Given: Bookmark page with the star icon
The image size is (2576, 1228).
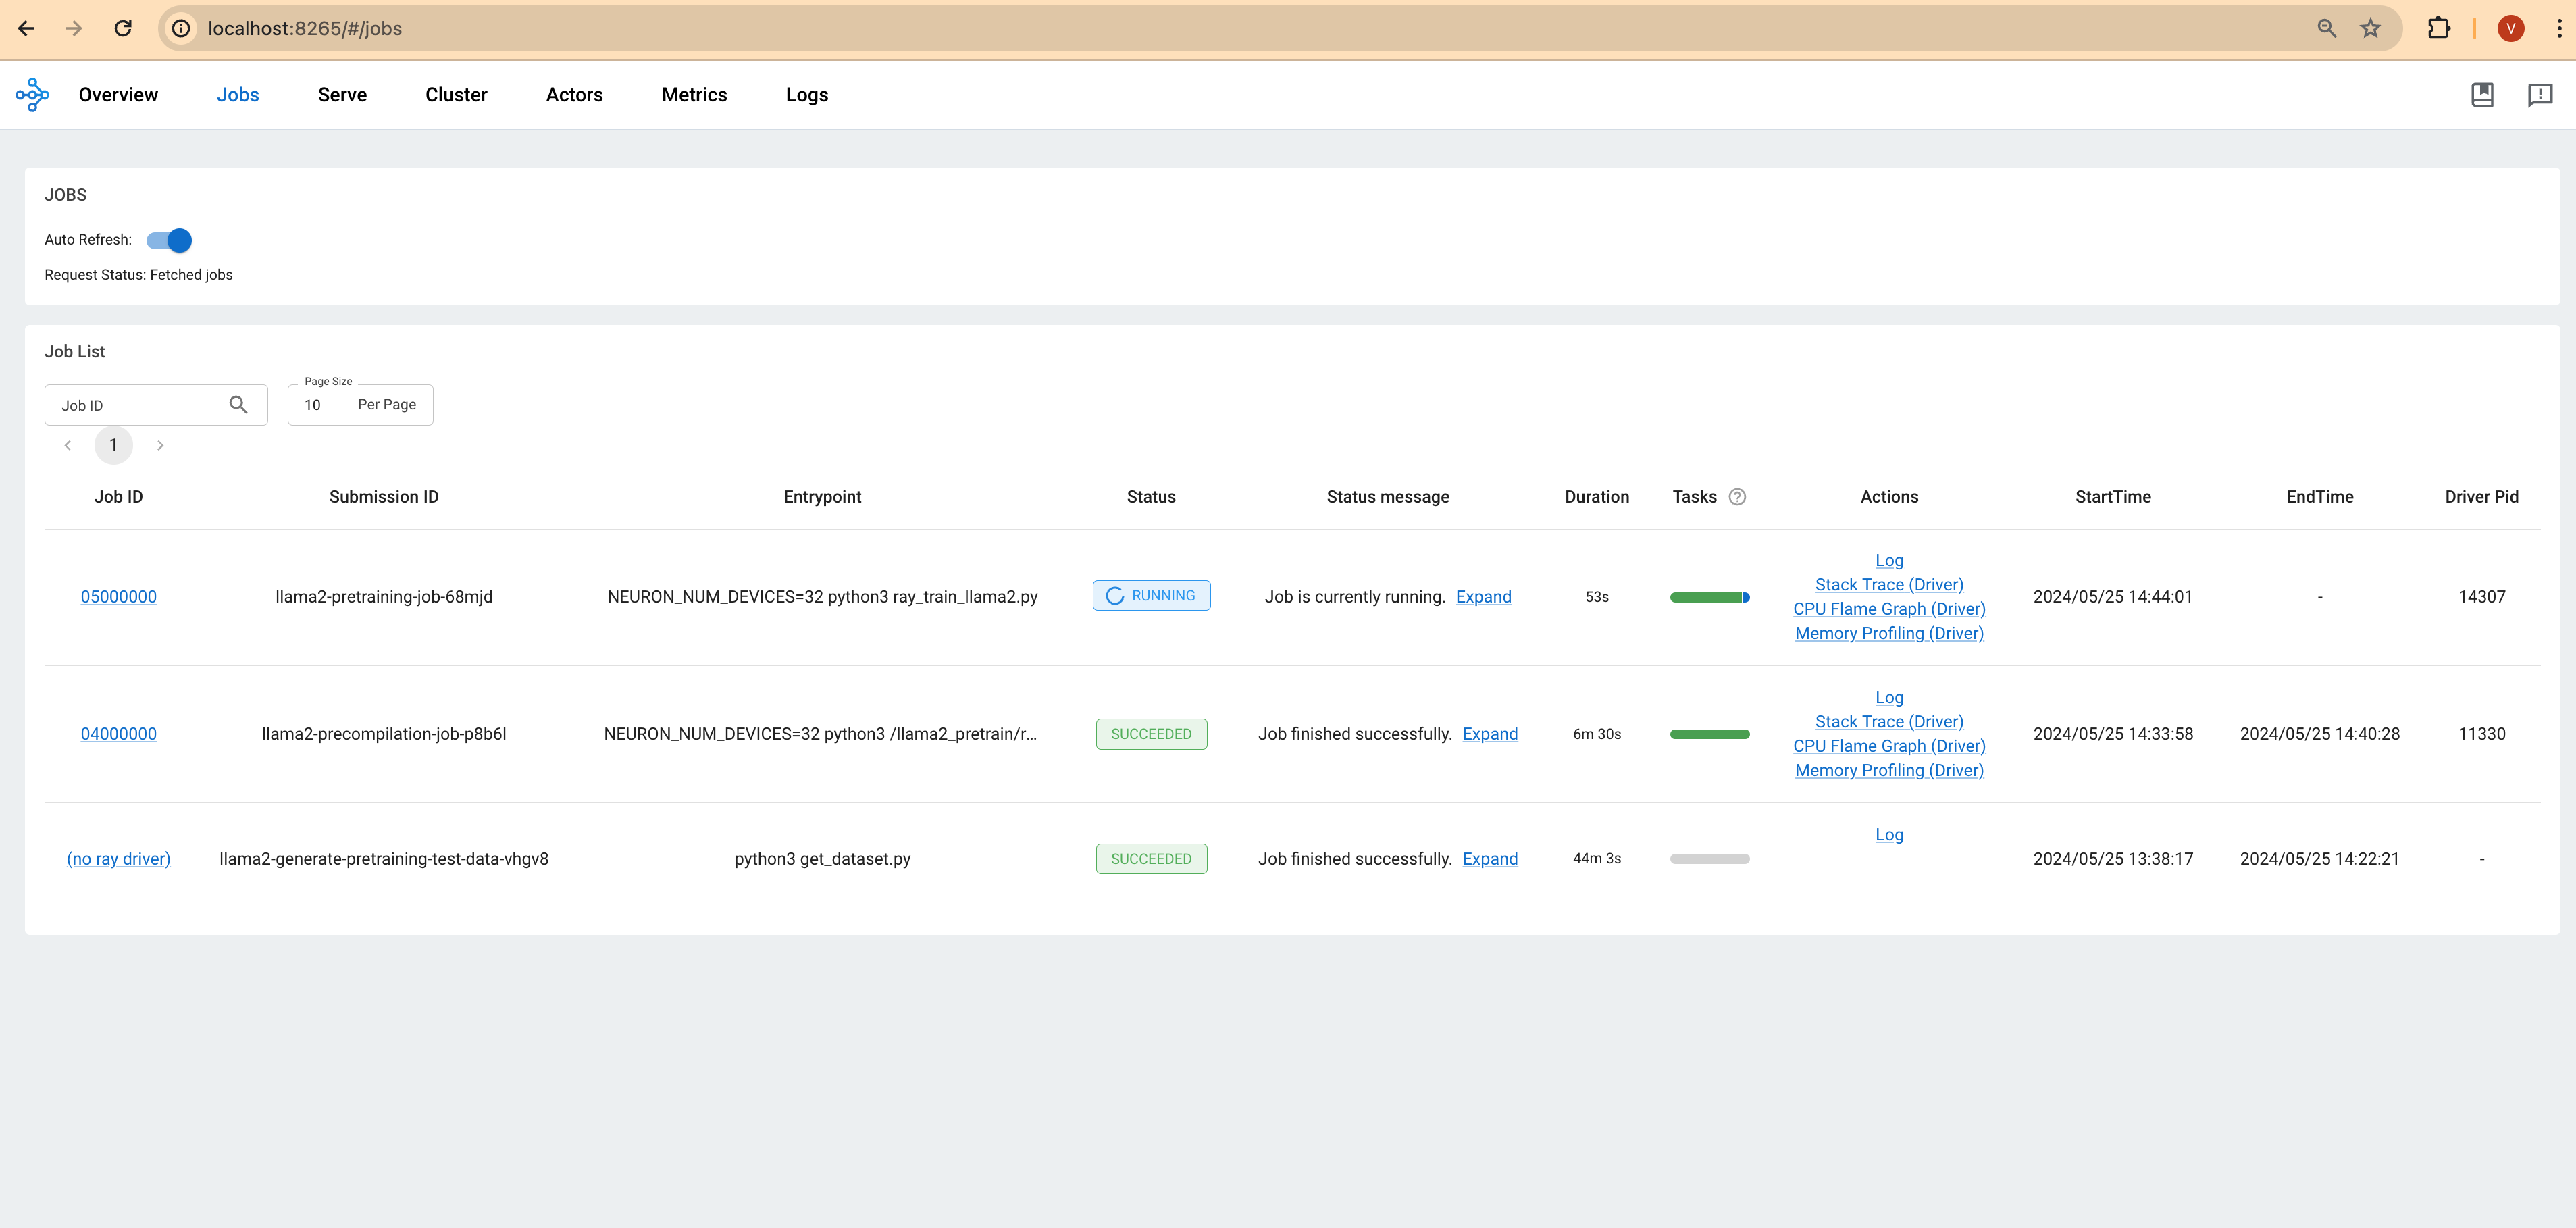Looking at the screenshot, I should [x=2370, y=28].
